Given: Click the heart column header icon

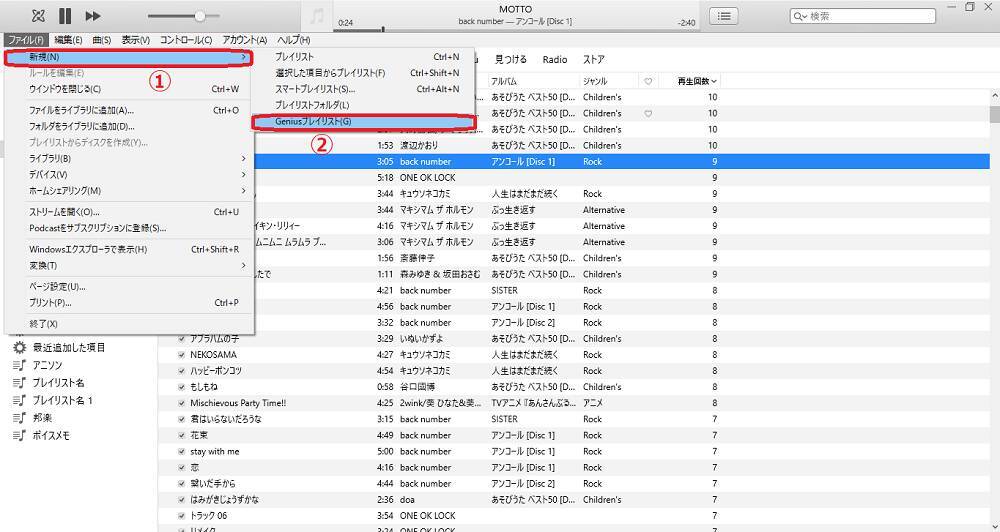Looking at the screenshot, I should click(648, 81).
